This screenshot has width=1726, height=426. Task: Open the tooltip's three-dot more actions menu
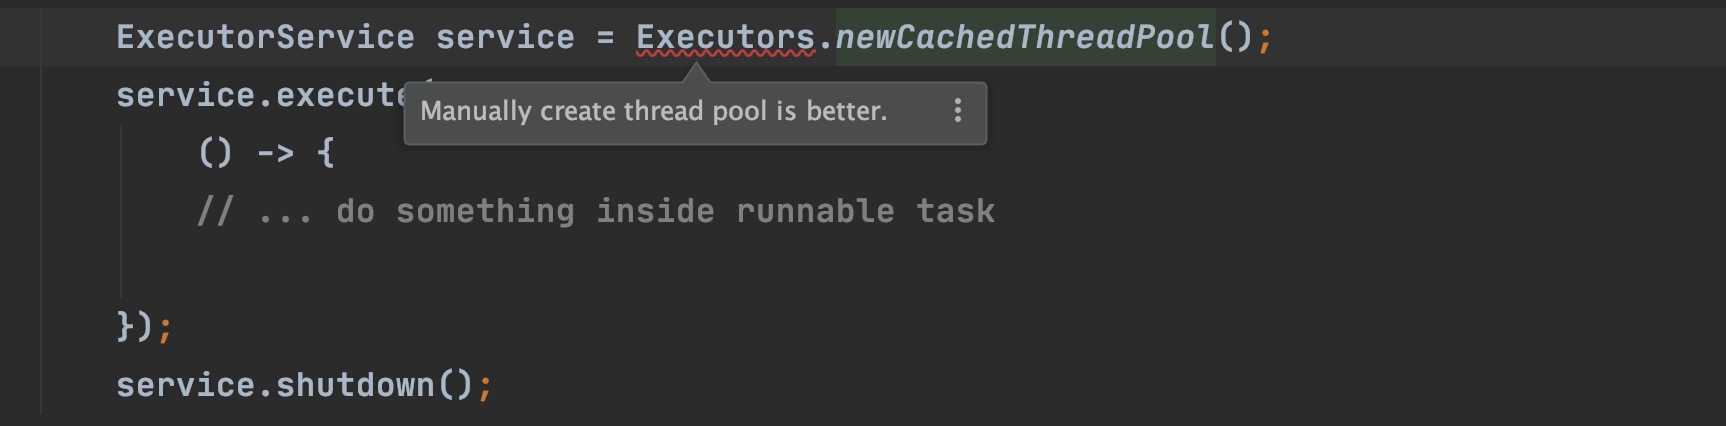tap(957, 111)
